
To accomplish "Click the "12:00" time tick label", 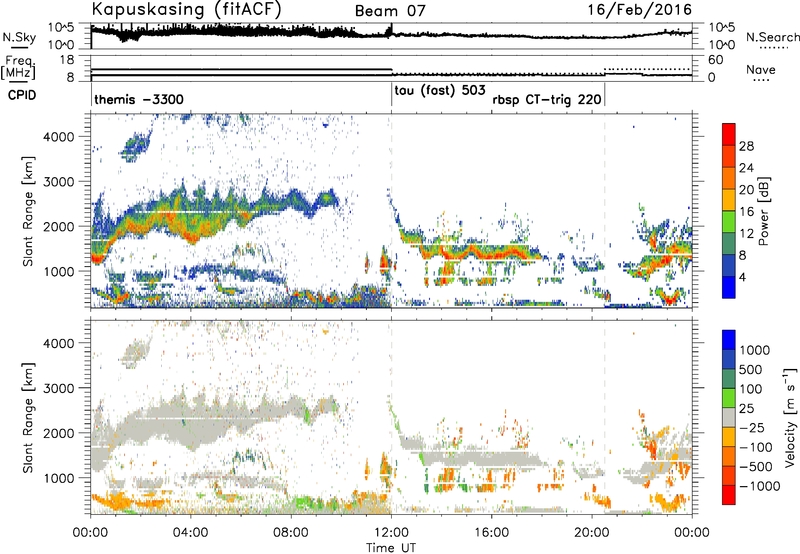I will (391, 533).
